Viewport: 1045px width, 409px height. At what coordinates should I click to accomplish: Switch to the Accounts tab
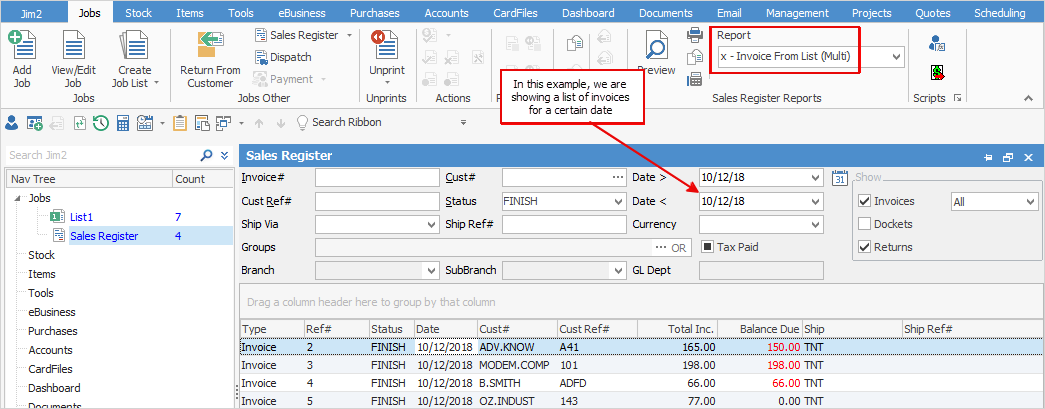pyautogui.click(x=447, y=13)
